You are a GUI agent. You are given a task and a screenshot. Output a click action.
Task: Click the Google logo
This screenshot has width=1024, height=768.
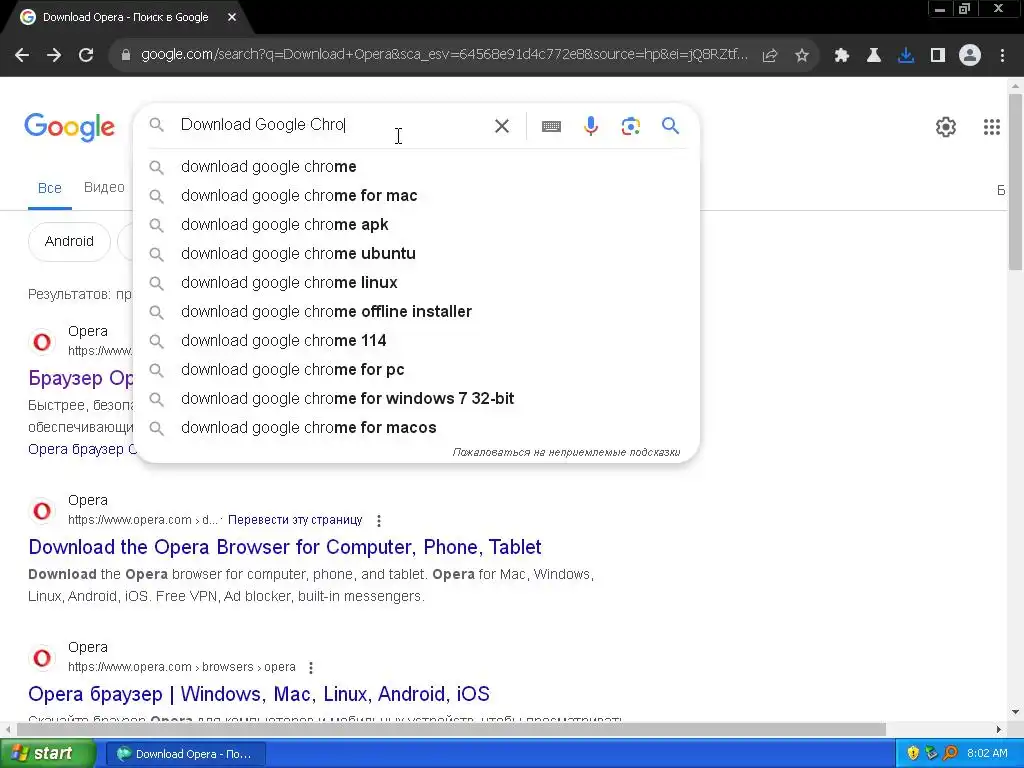point(69,127)
